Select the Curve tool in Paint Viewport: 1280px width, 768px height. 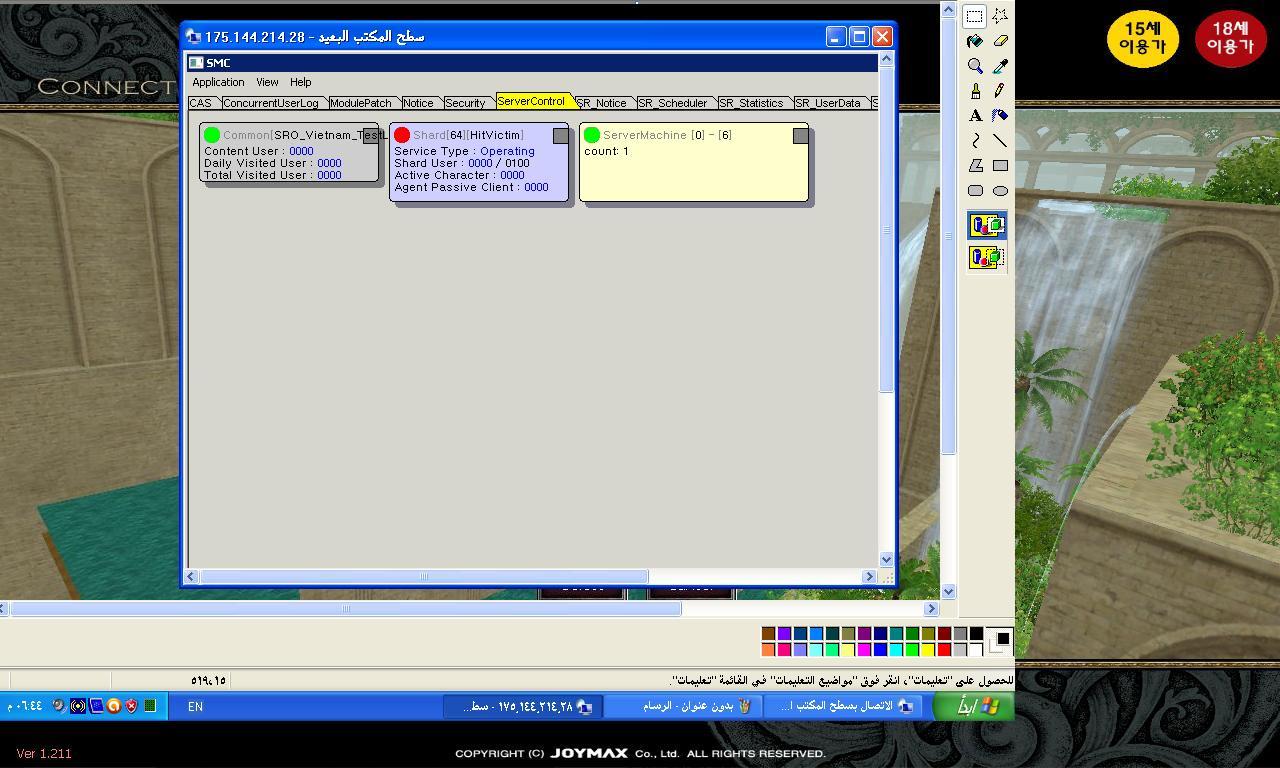(975, 141)
